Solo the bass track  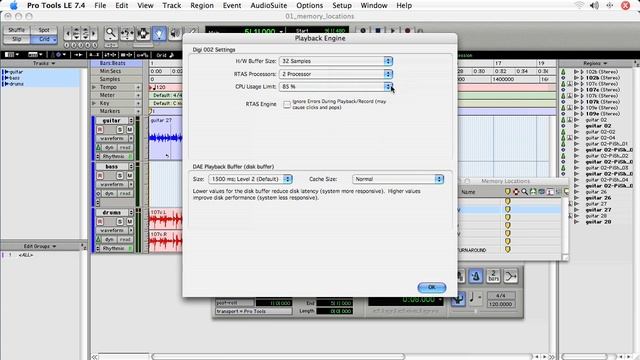pos(120,176)
